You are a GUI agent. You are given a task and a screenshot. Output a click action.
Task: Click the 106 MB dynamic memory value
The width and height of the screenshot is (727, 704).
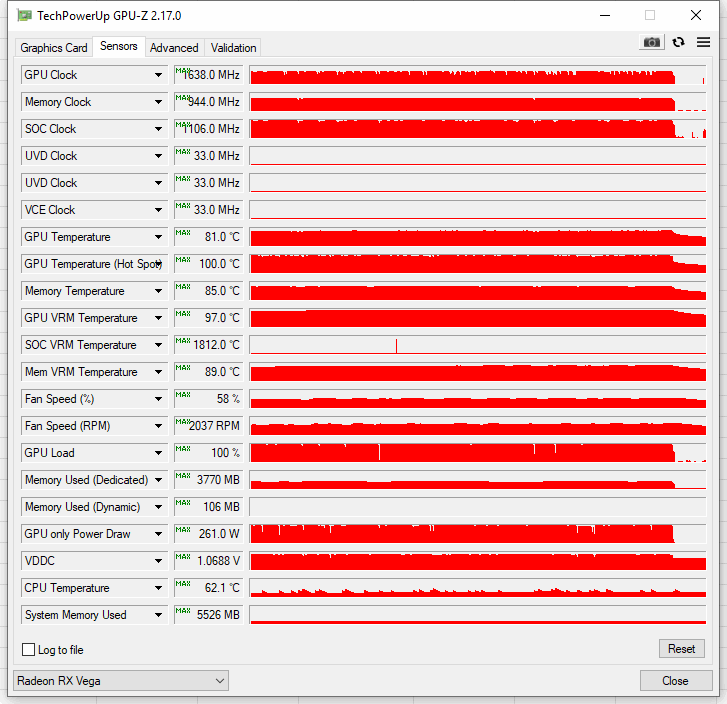[x=209, y=506]
